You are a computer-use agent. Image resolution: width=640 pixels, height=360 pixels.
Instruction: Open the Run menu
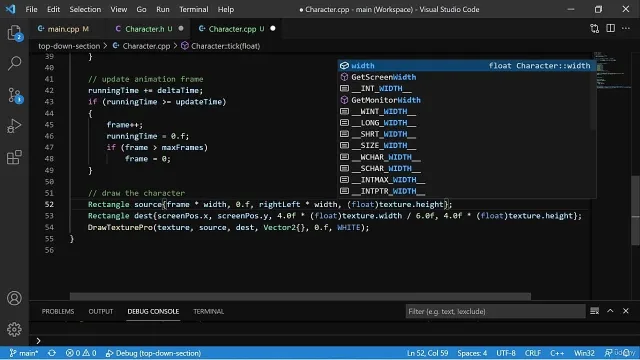163,9
